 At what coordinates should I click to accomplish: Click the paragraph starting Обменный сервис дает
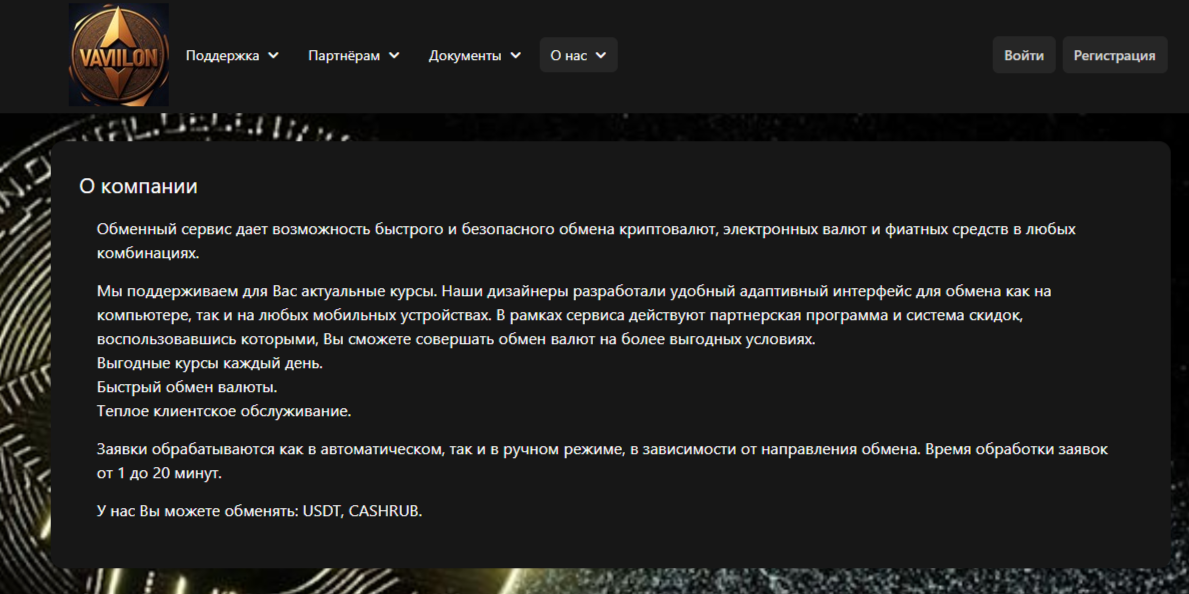coord(586,241)
